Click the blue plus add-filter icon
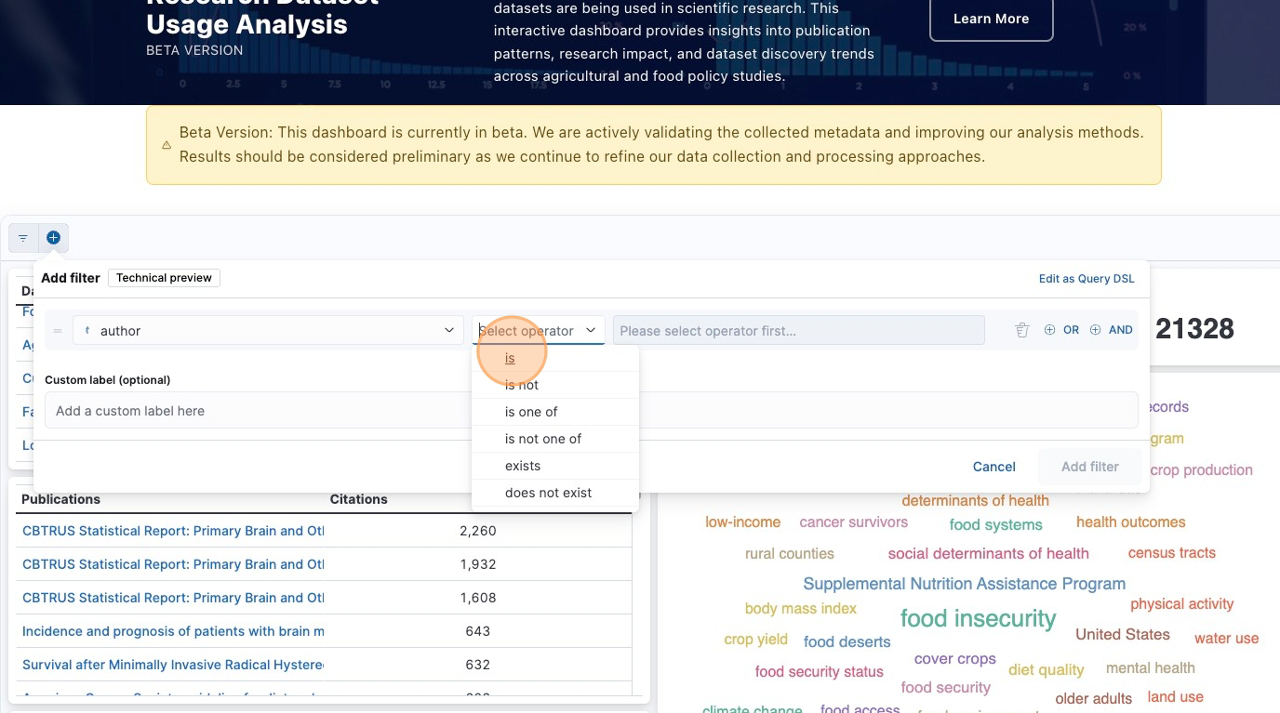Screen dimensions: 1280x713 pos(53,238)
